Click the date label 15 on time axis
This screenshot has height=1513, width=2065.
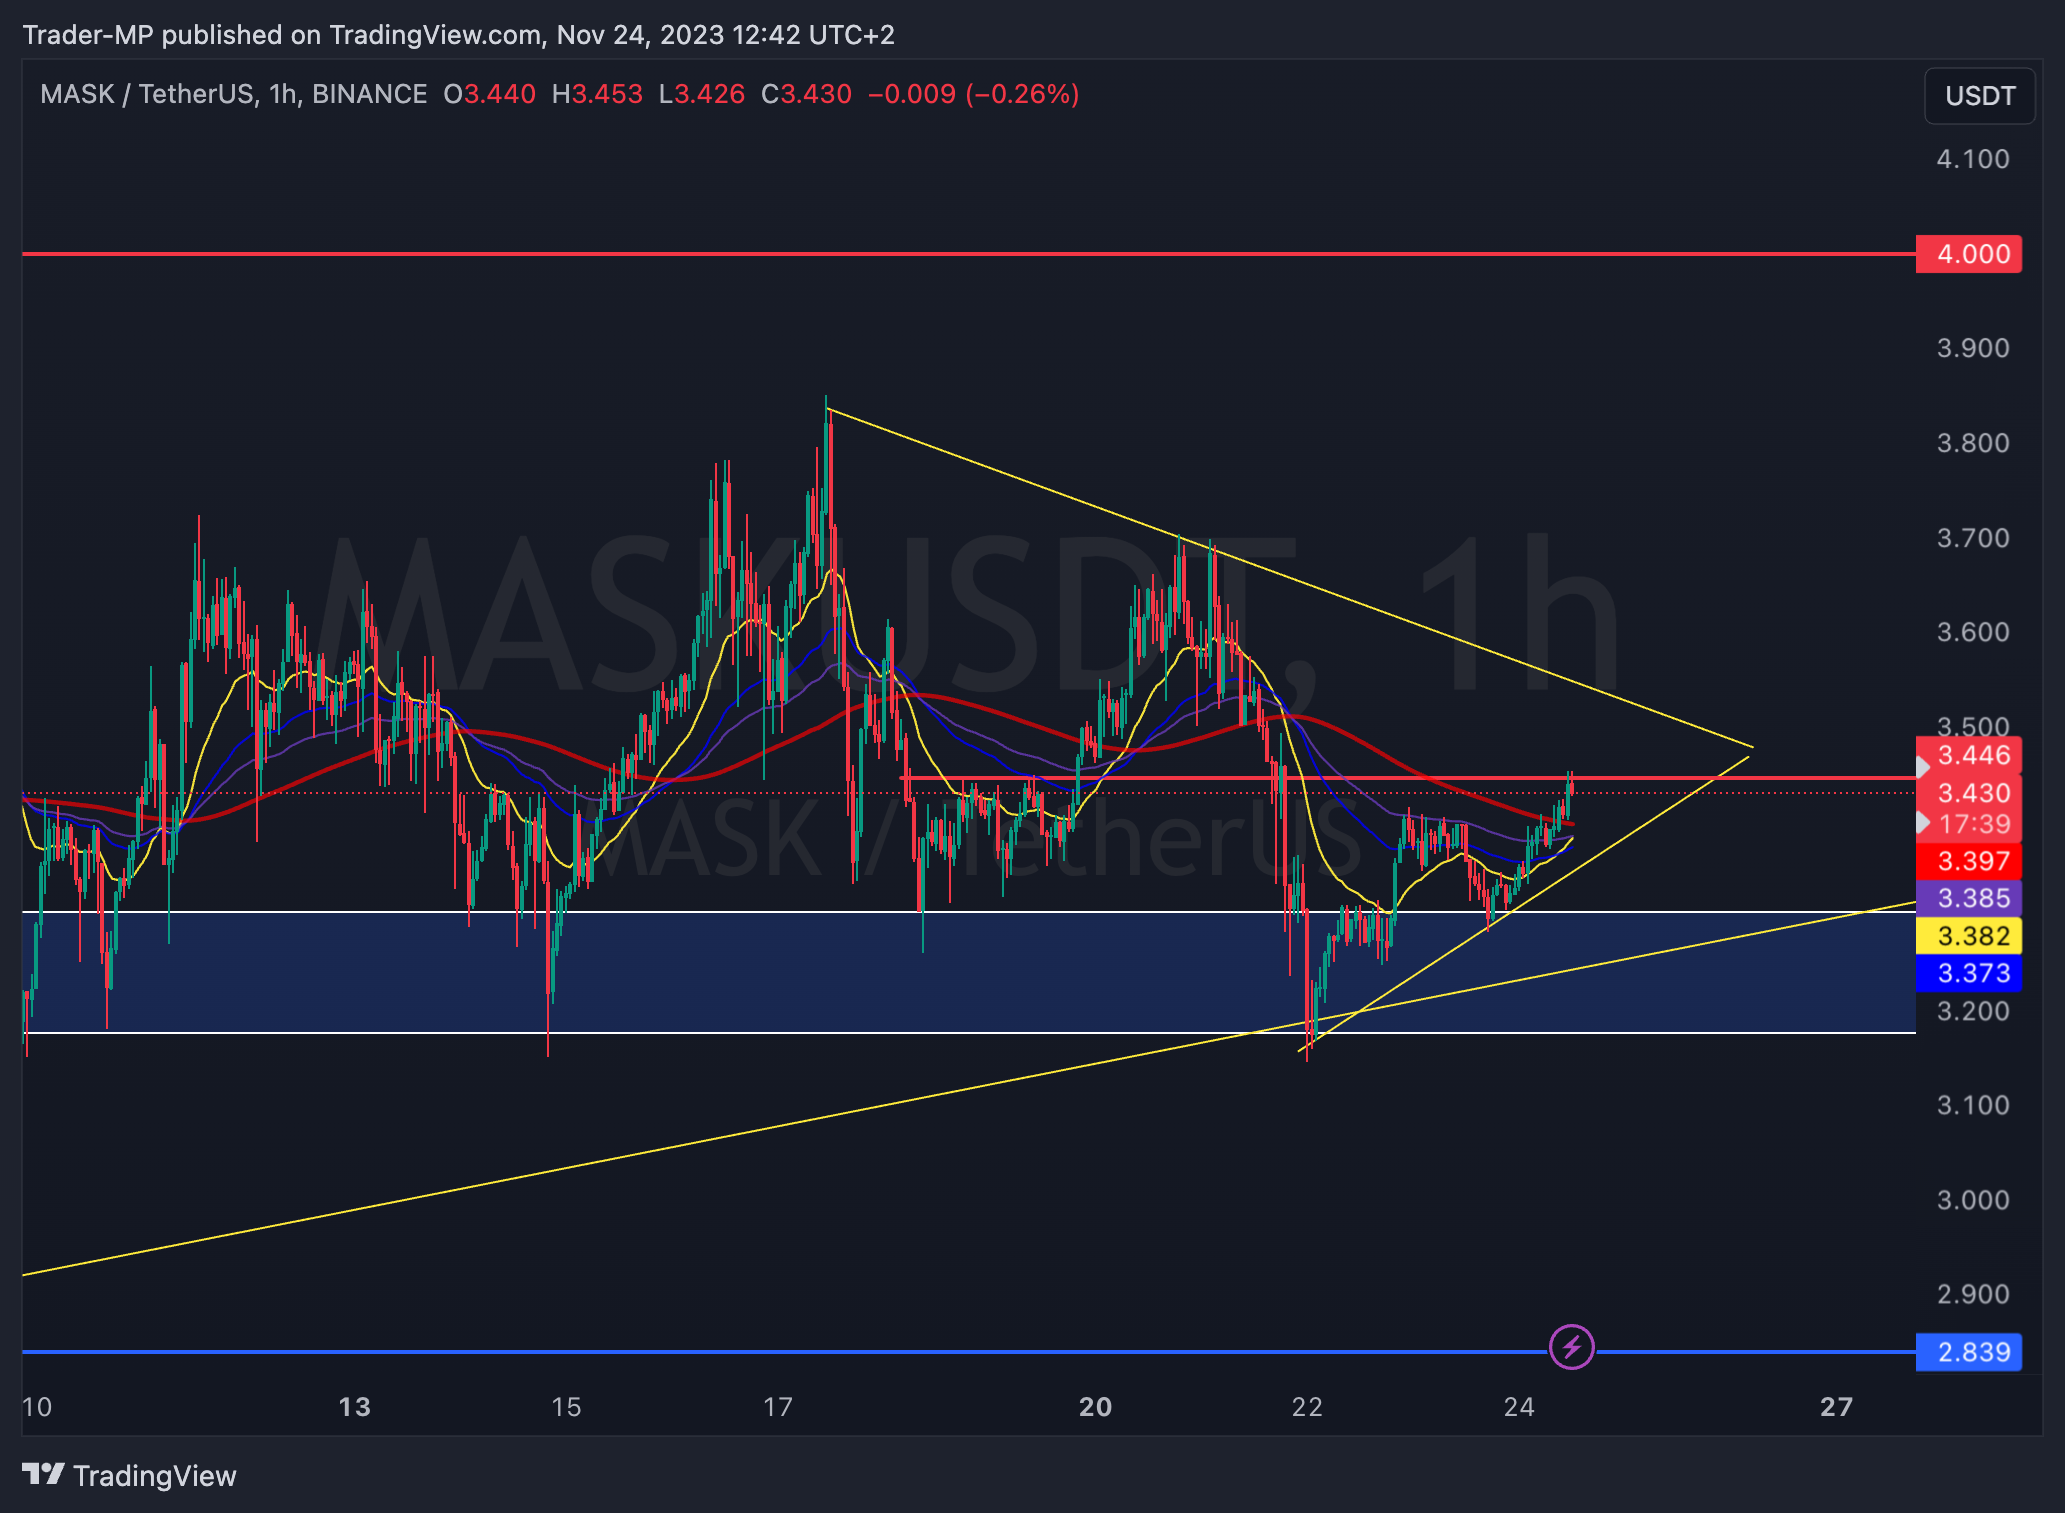coord(566,1407)
